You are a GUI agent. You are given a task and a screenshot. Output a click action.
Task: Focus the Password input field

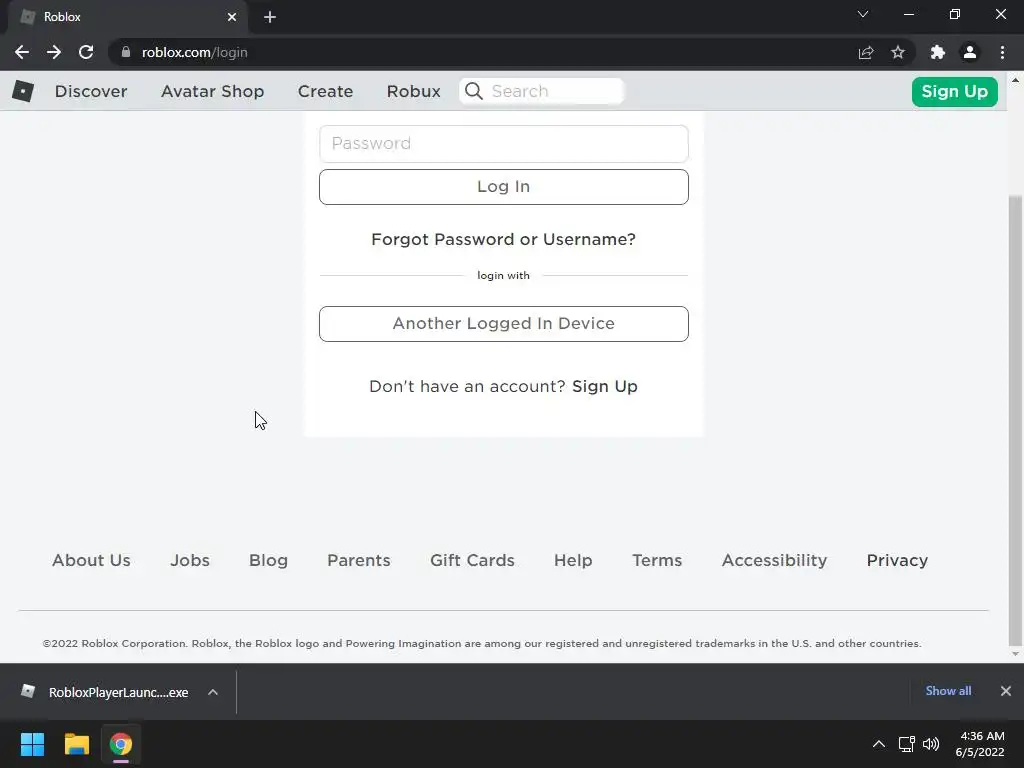(504, 144)
